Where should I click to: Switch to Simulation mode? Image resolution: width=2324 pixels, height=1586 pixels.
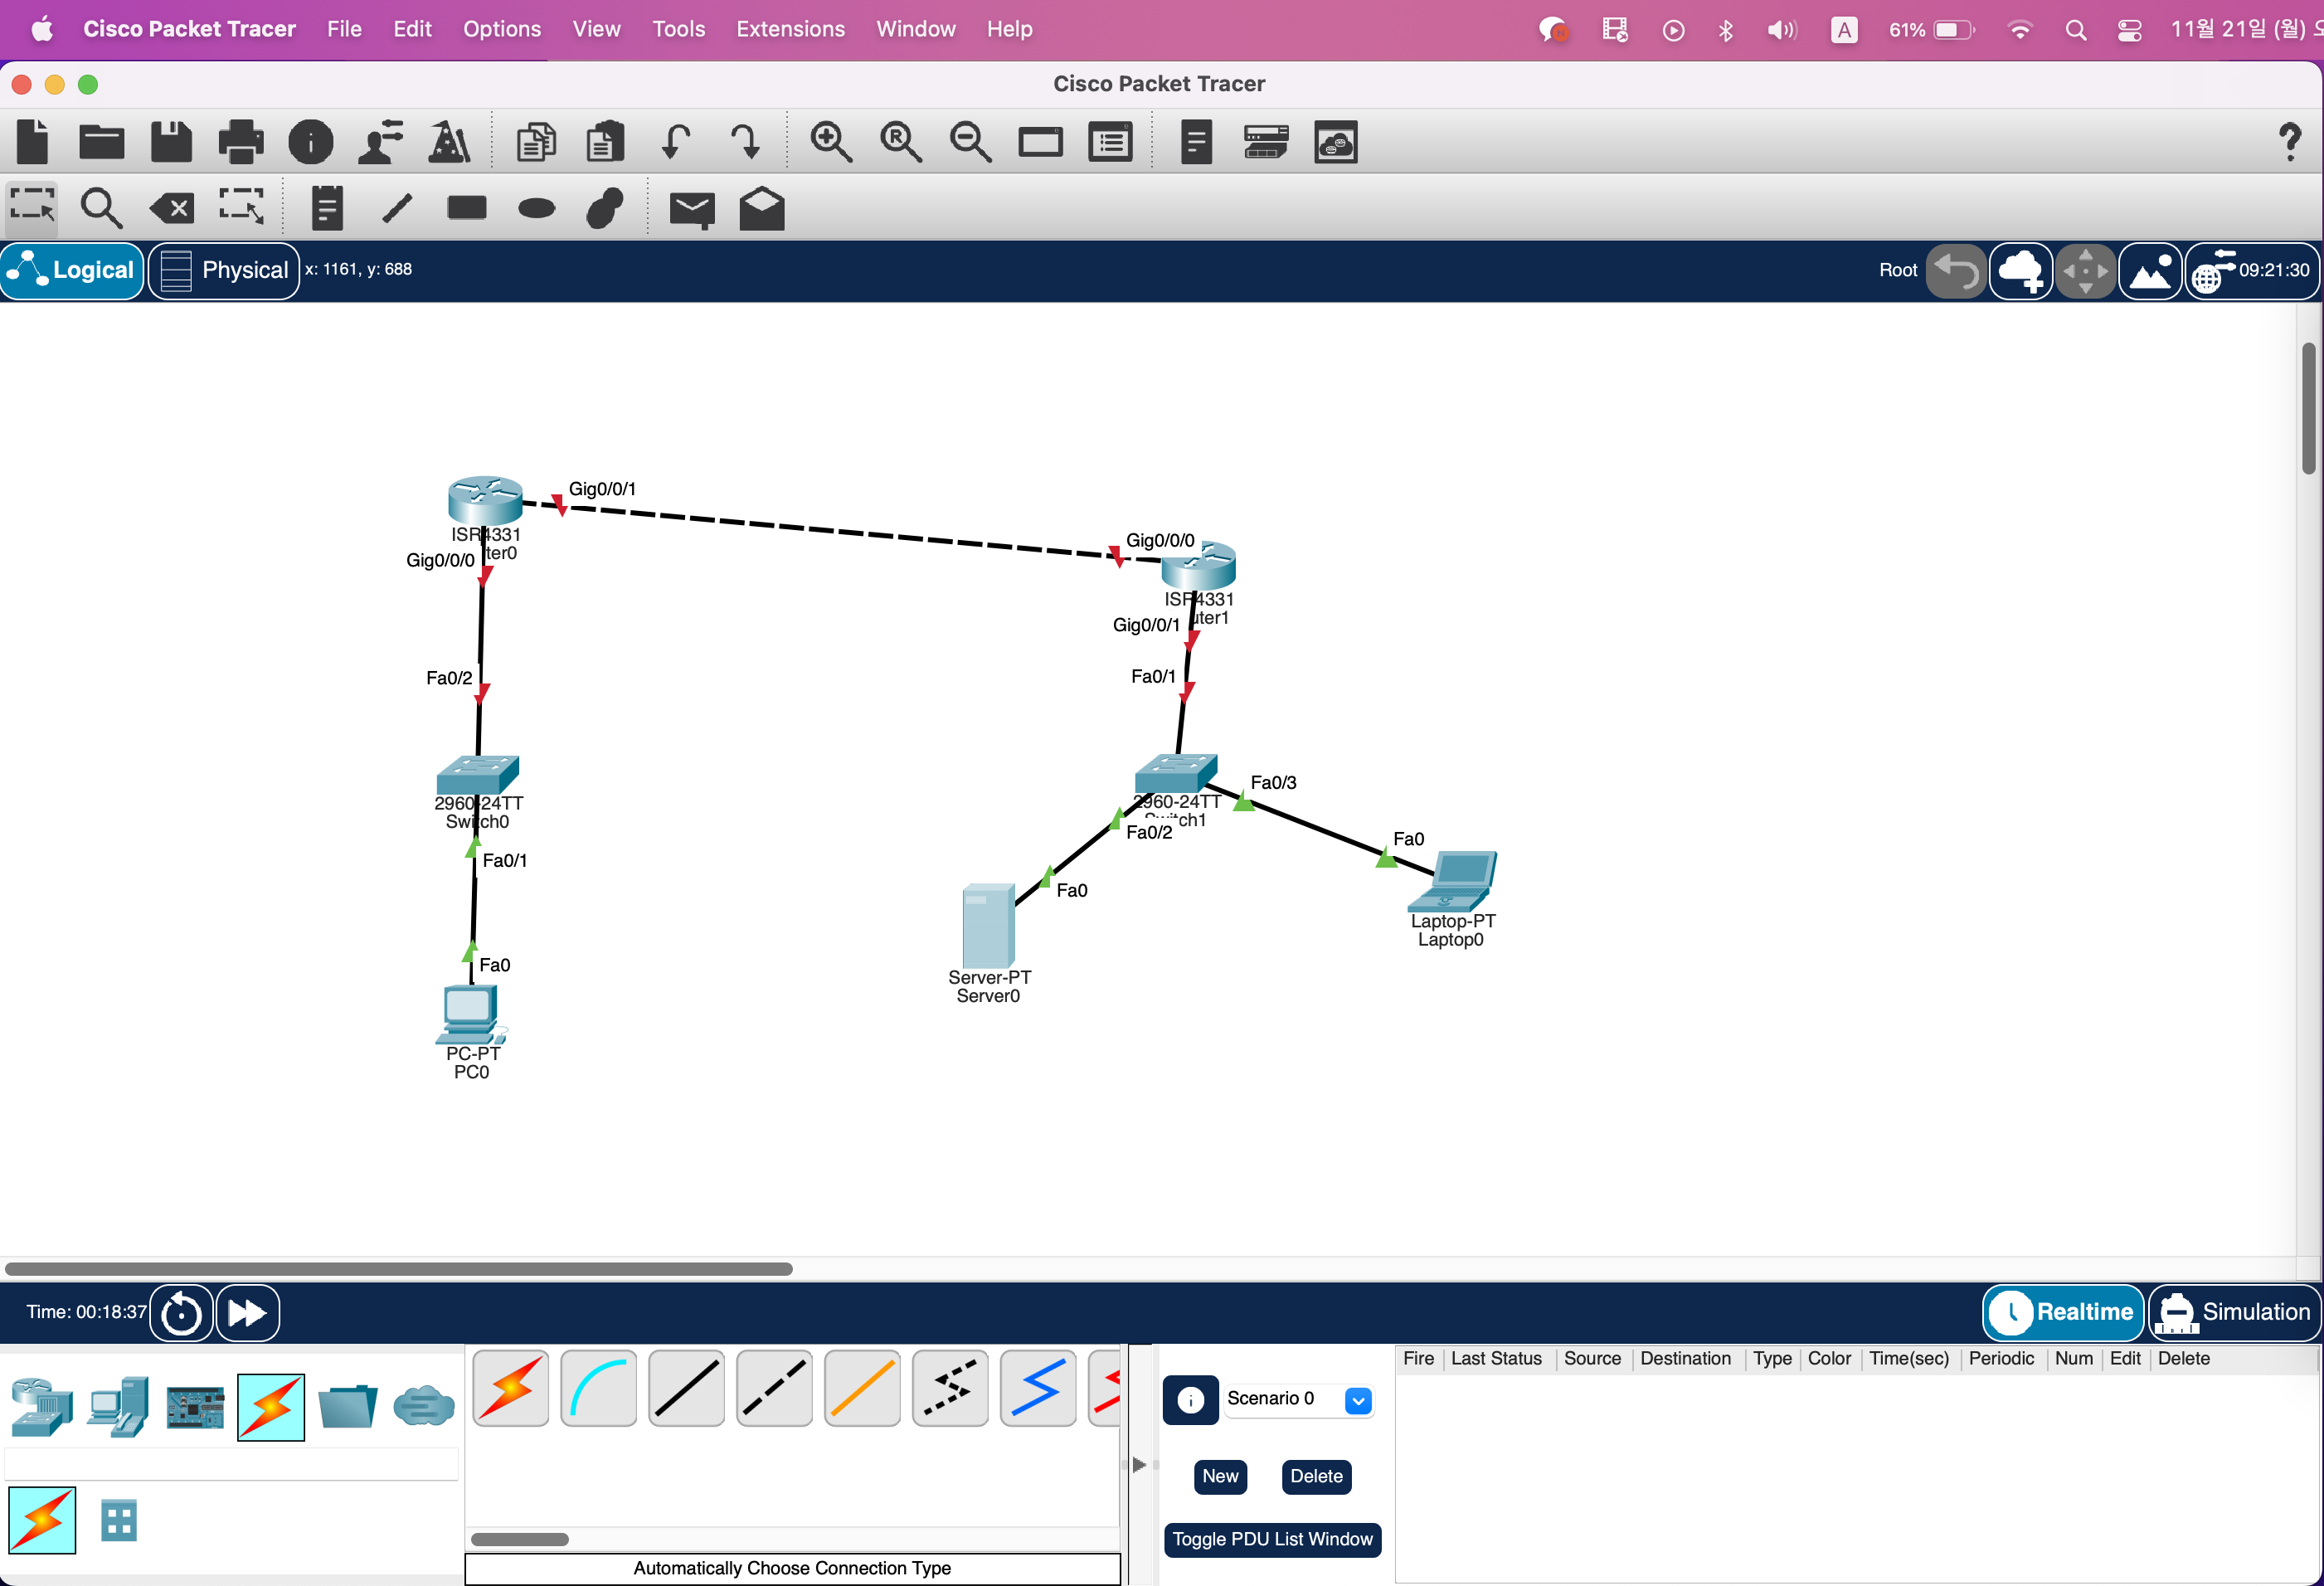coord(2234,1312)
